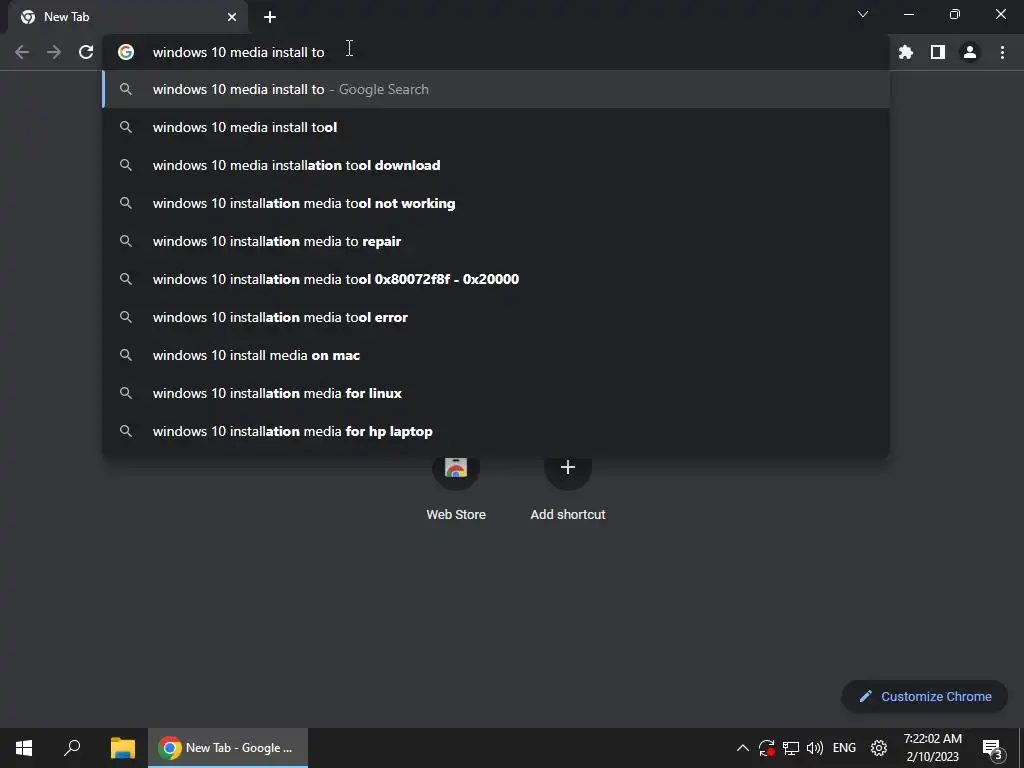Click the ENG language indicator

point(844,748)
